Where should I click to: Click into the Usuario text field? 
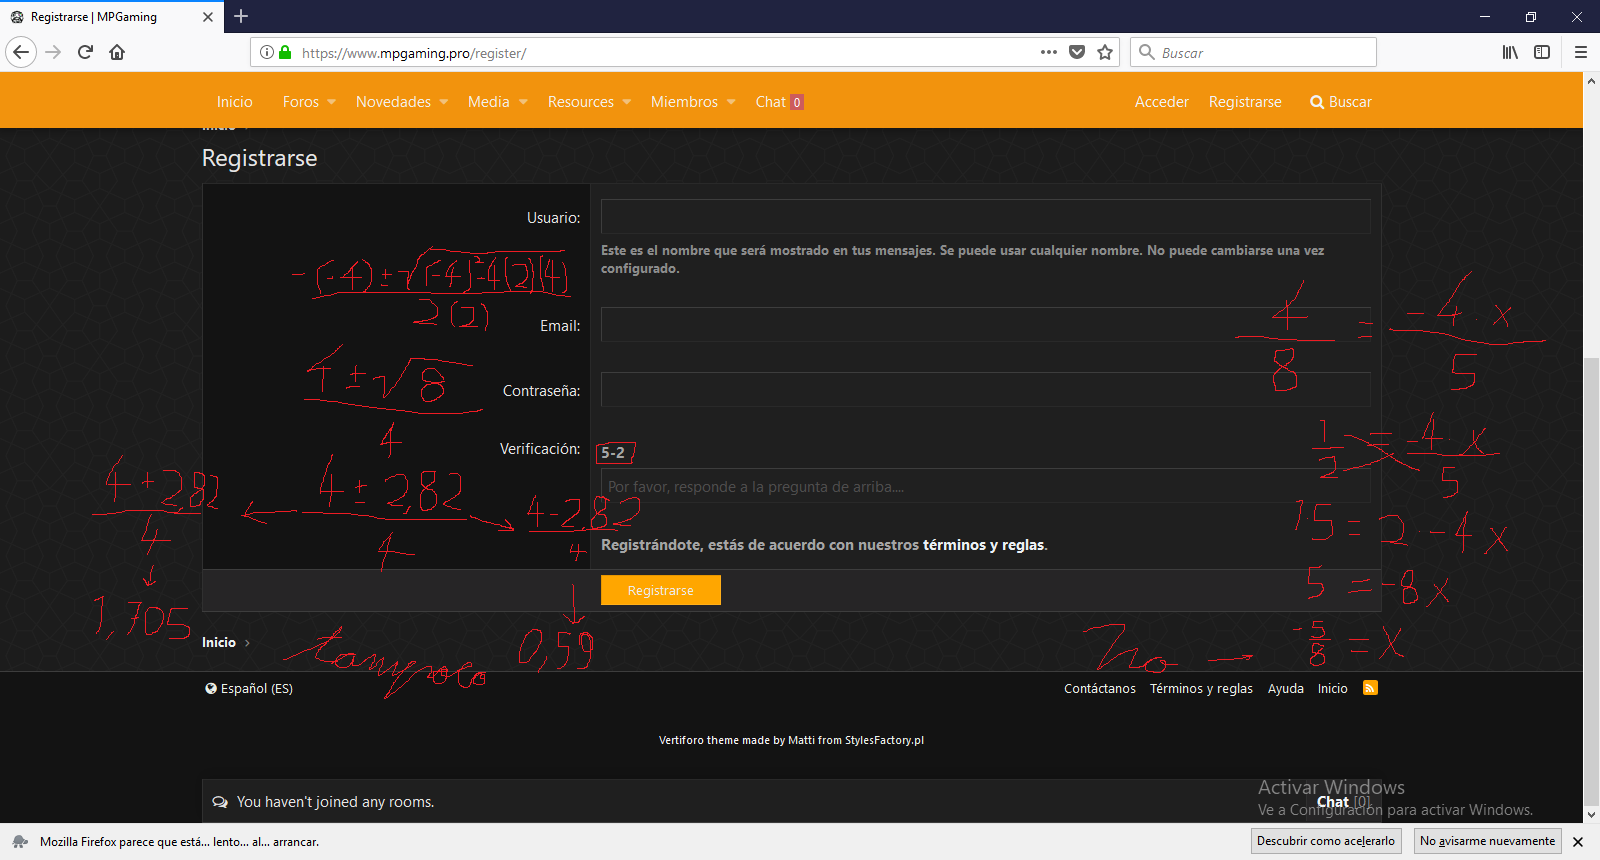pos(985,217)
